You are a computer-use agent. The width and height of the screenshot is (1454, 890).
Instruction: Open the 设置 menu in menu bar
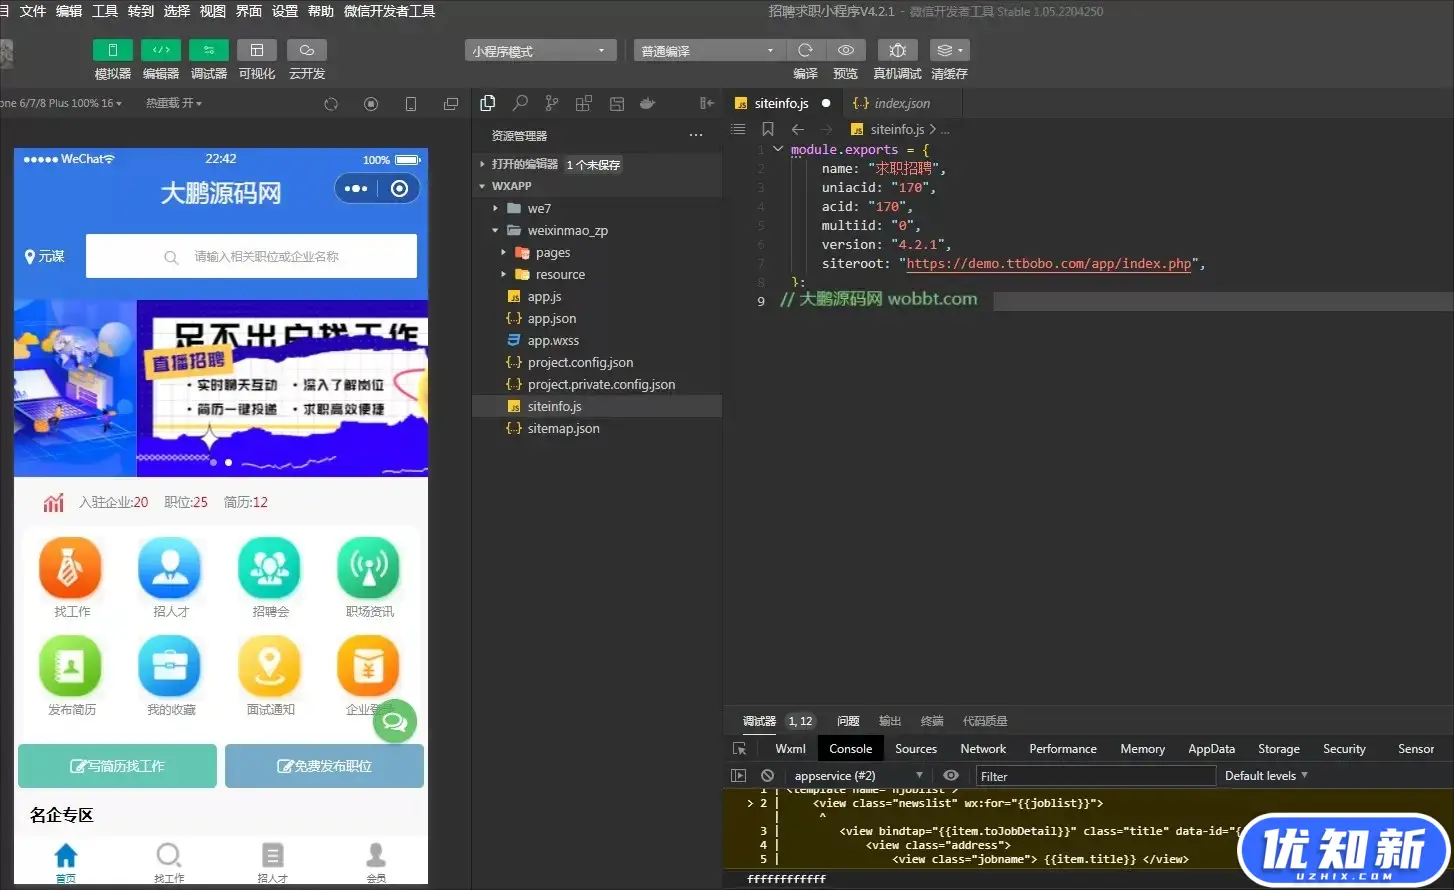[285, 11]
